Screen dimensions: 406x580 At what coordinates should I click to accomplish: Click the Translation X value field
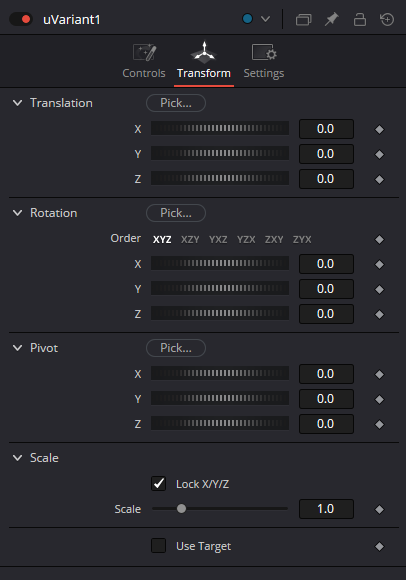(x=326, y=129)
